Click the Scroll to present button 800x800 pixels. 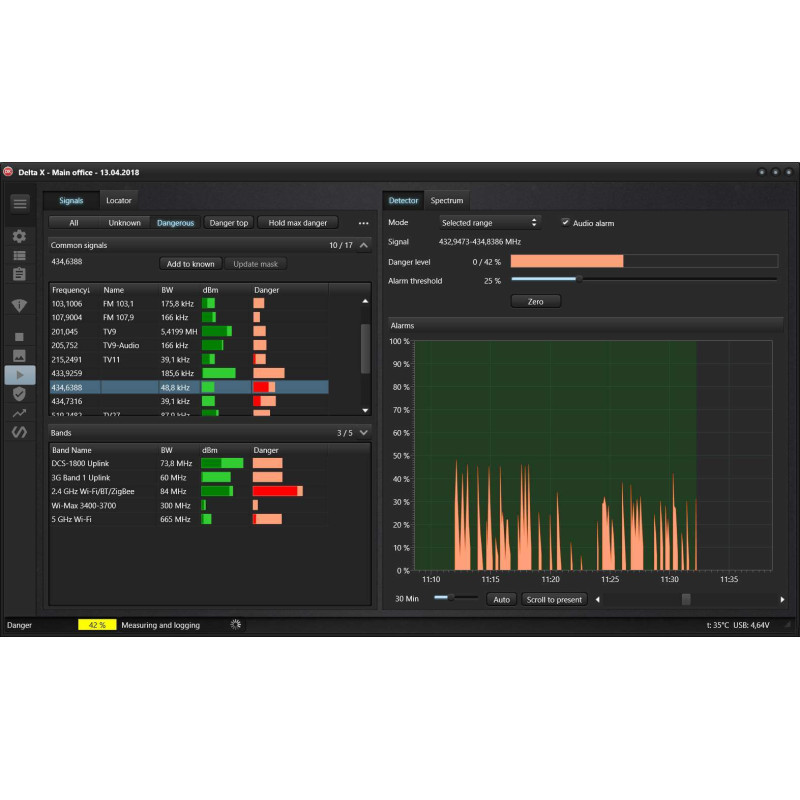[x=554, y=599]
